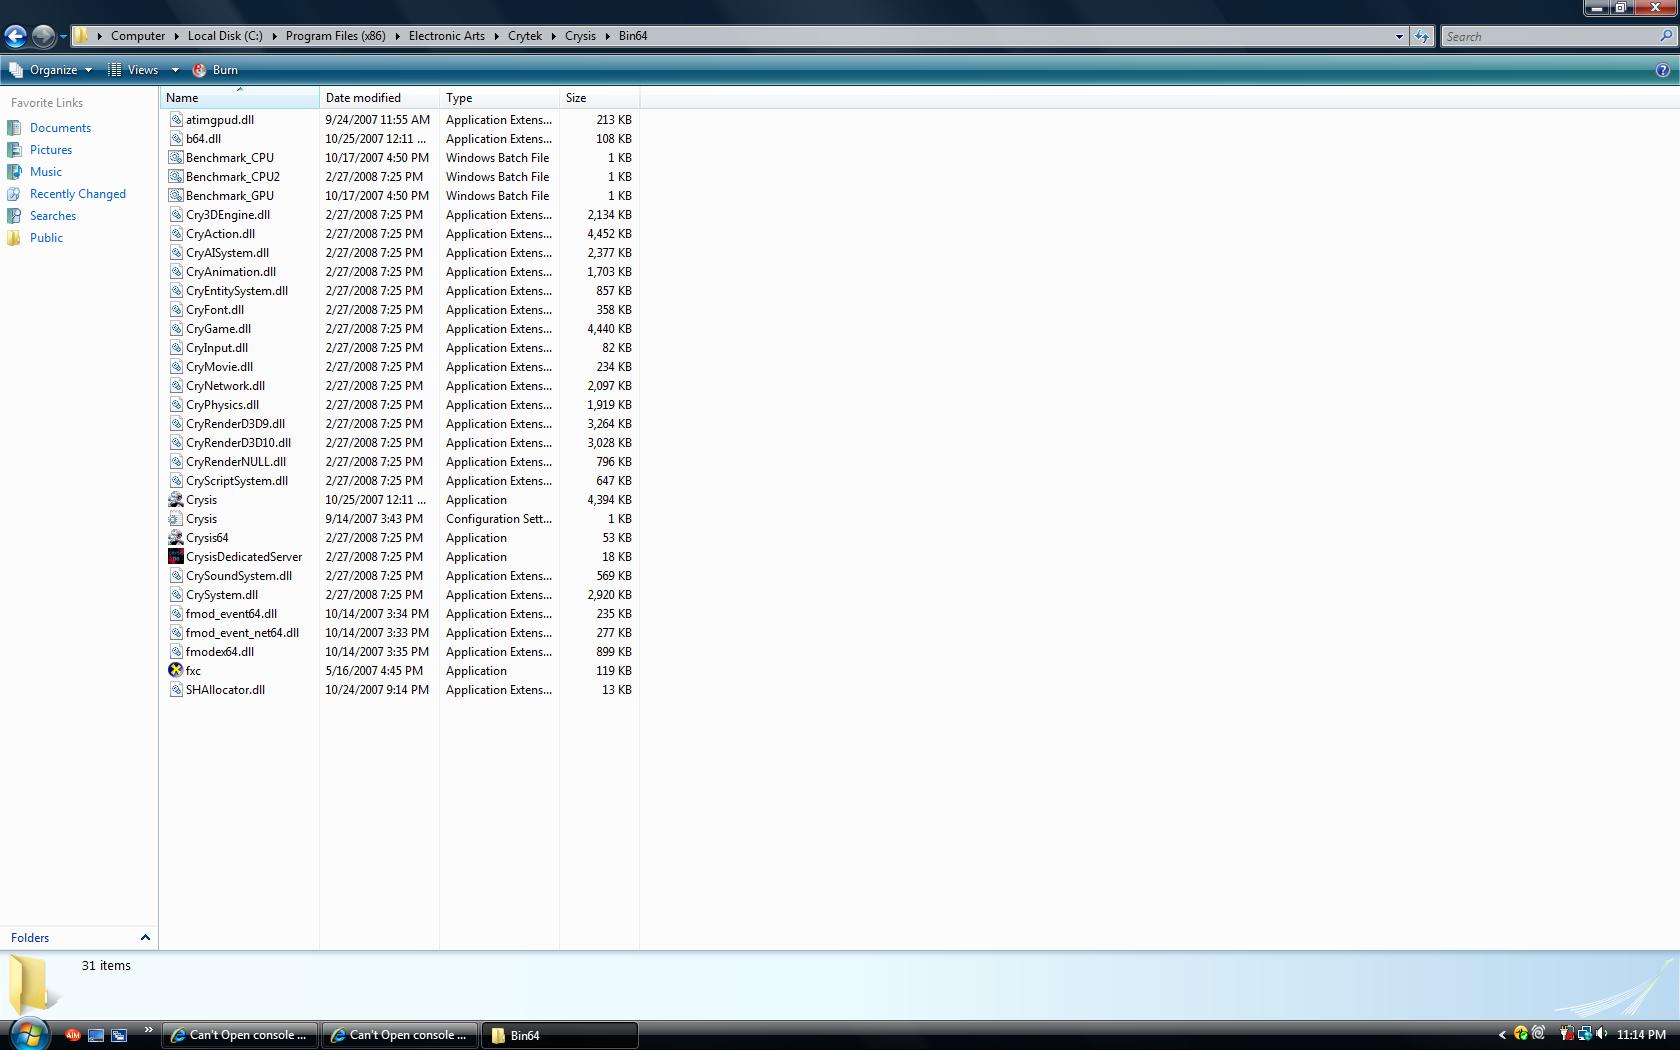This screenshot has height=1050, width=1680.
Task: Click Switch between windows quick launch icon
Action: [119, 1035]
